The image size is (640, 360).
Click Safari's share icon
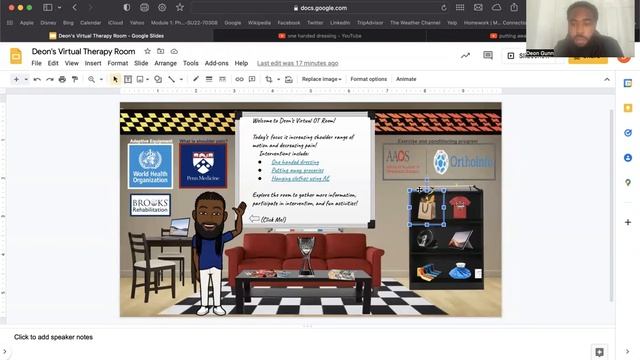[514, 7]
